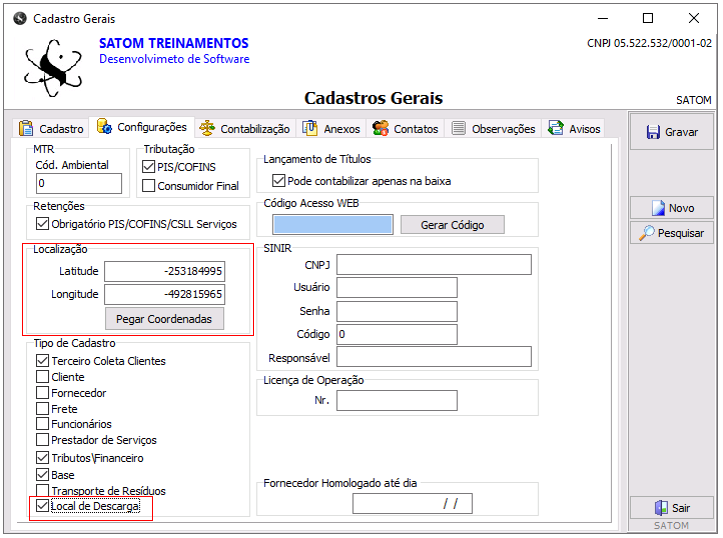723x538 pixels.
Task: Click the Gerar Código button
Action: point(452,225)
